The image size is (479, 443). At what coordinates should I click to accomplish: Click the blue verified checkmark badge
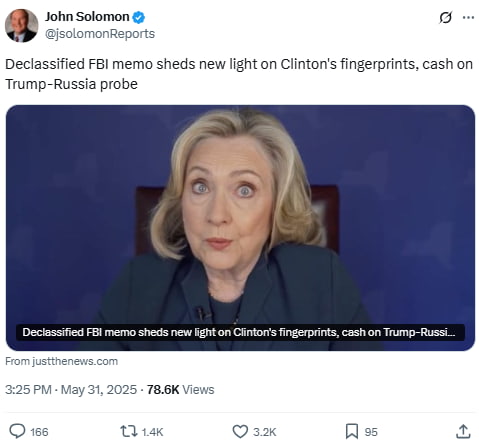click(x=139, y=17)
